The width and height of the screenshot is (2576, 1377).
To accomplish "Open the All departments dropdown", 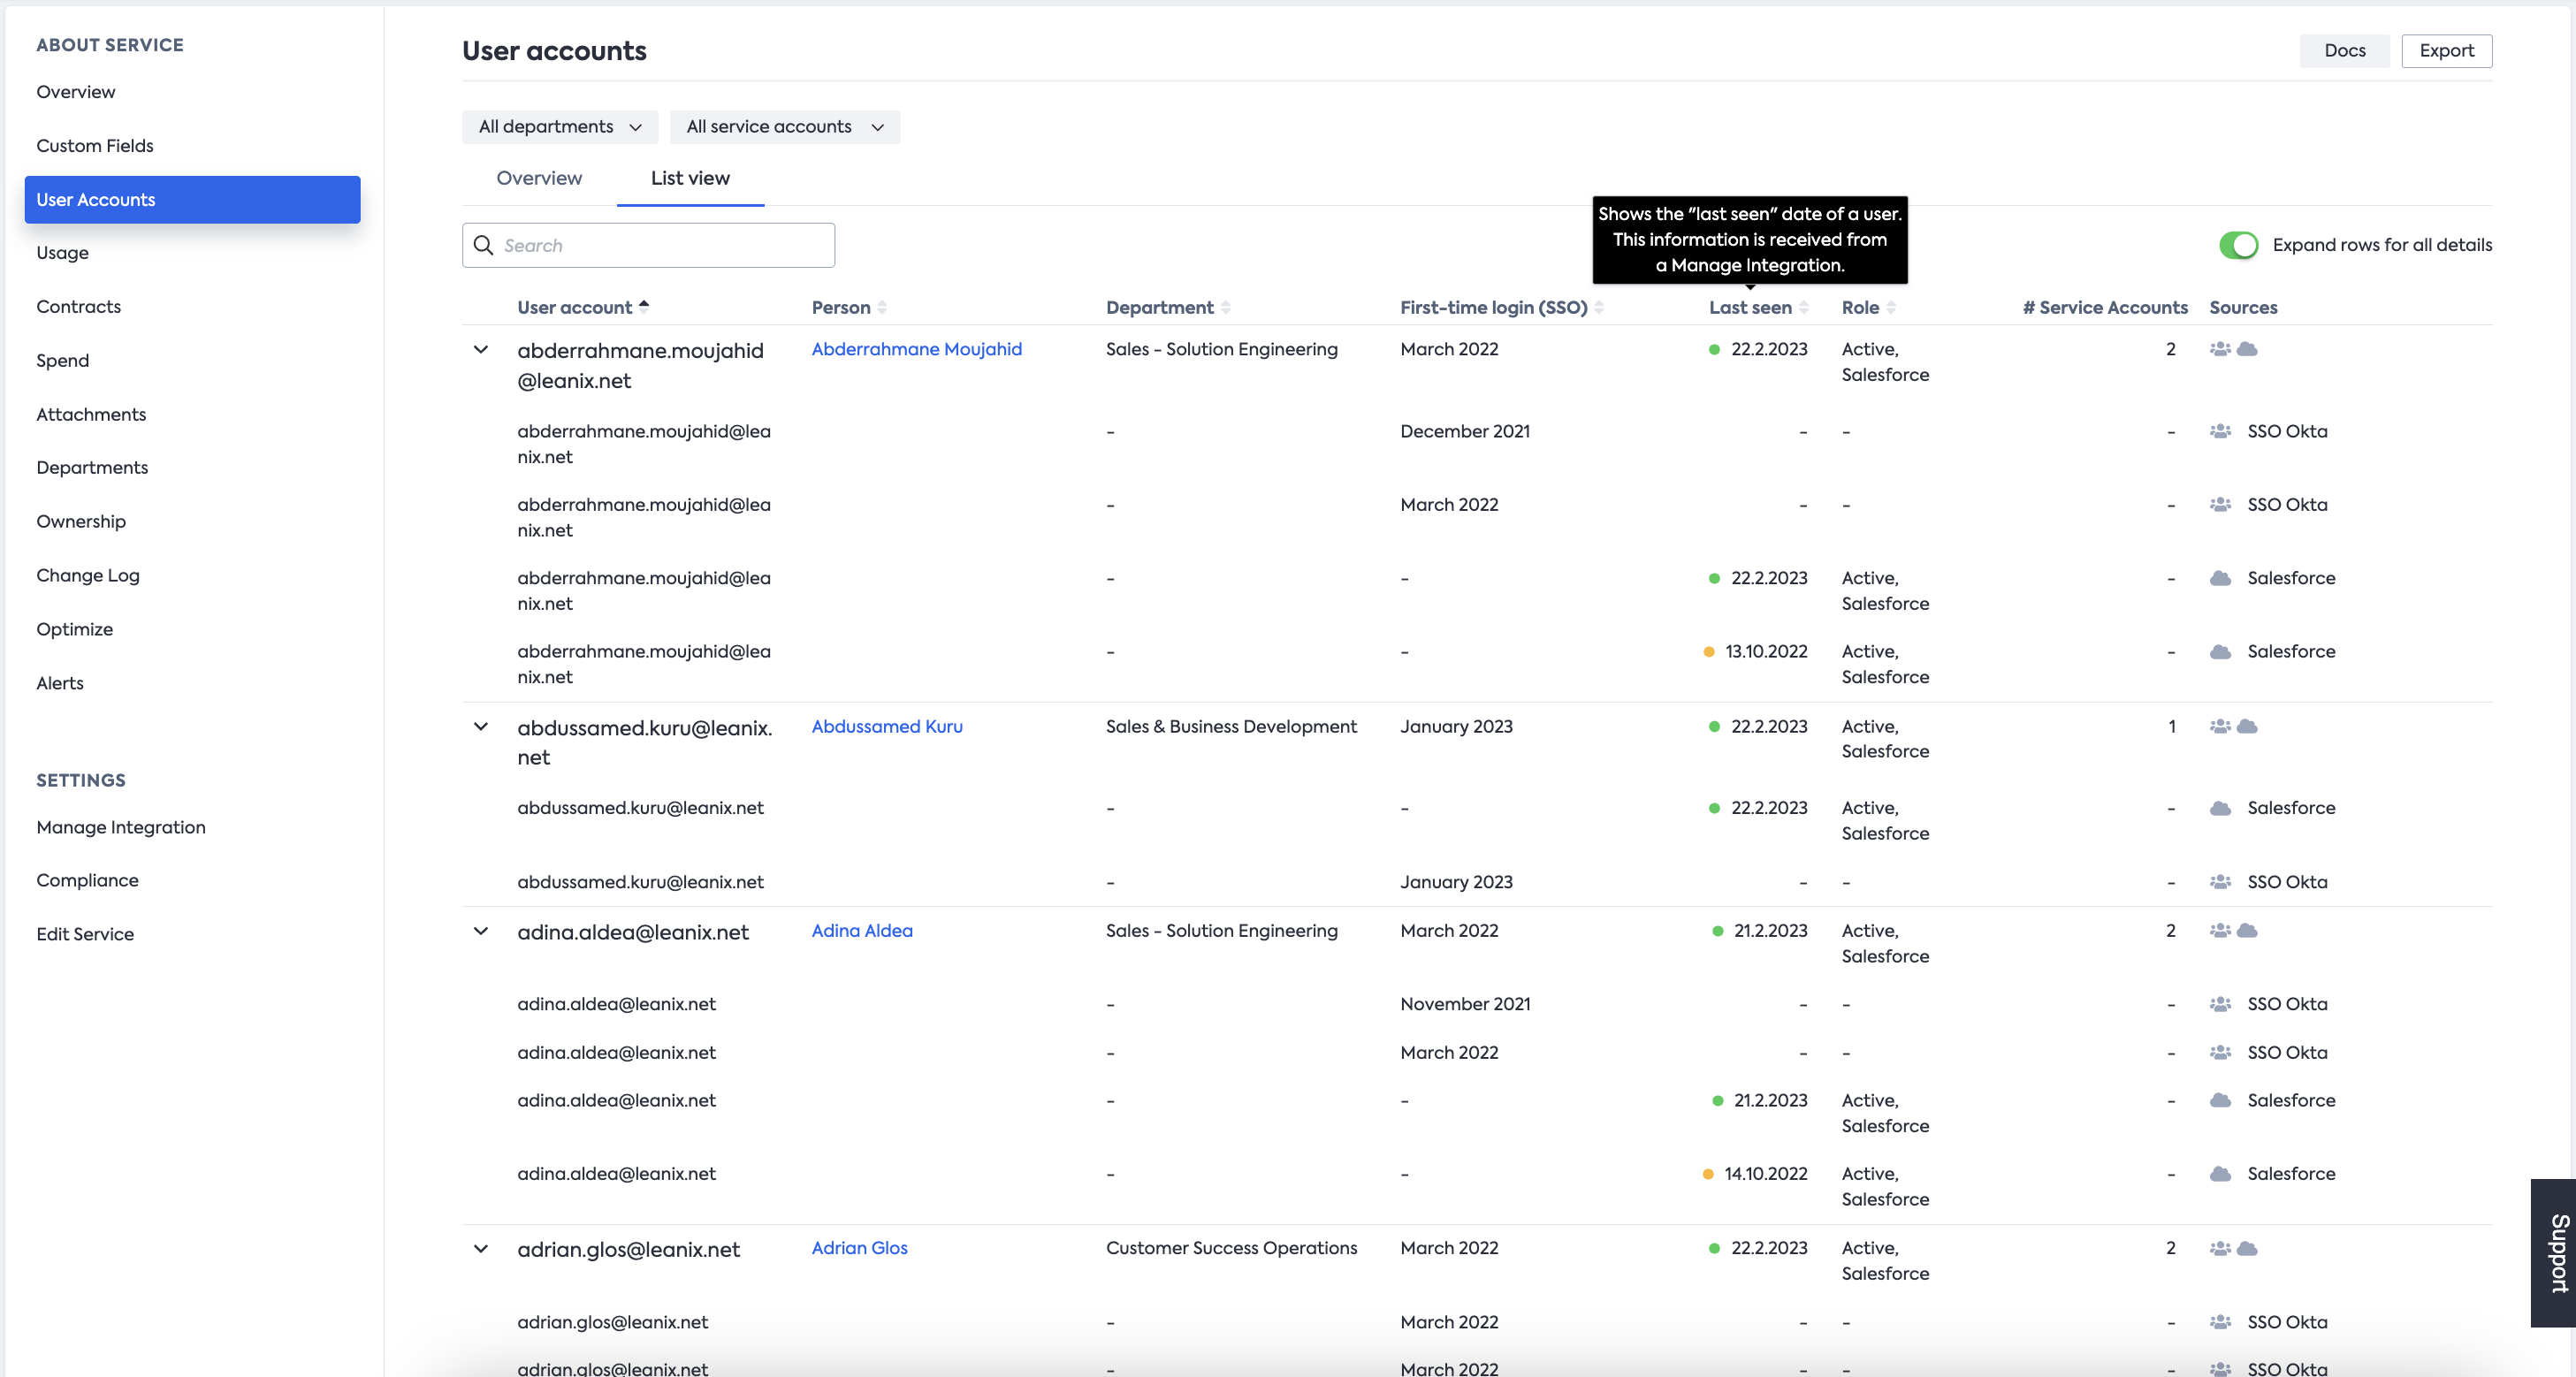I will (559, 127).
